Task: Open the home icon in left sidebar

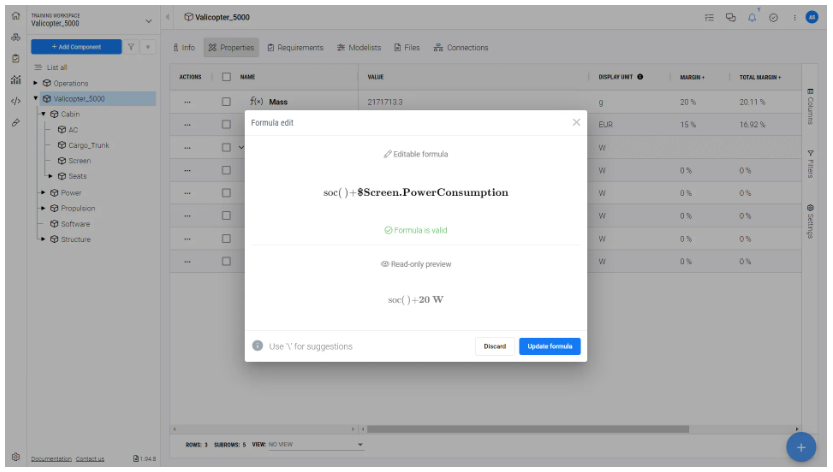Action: (x=16, y=16)
